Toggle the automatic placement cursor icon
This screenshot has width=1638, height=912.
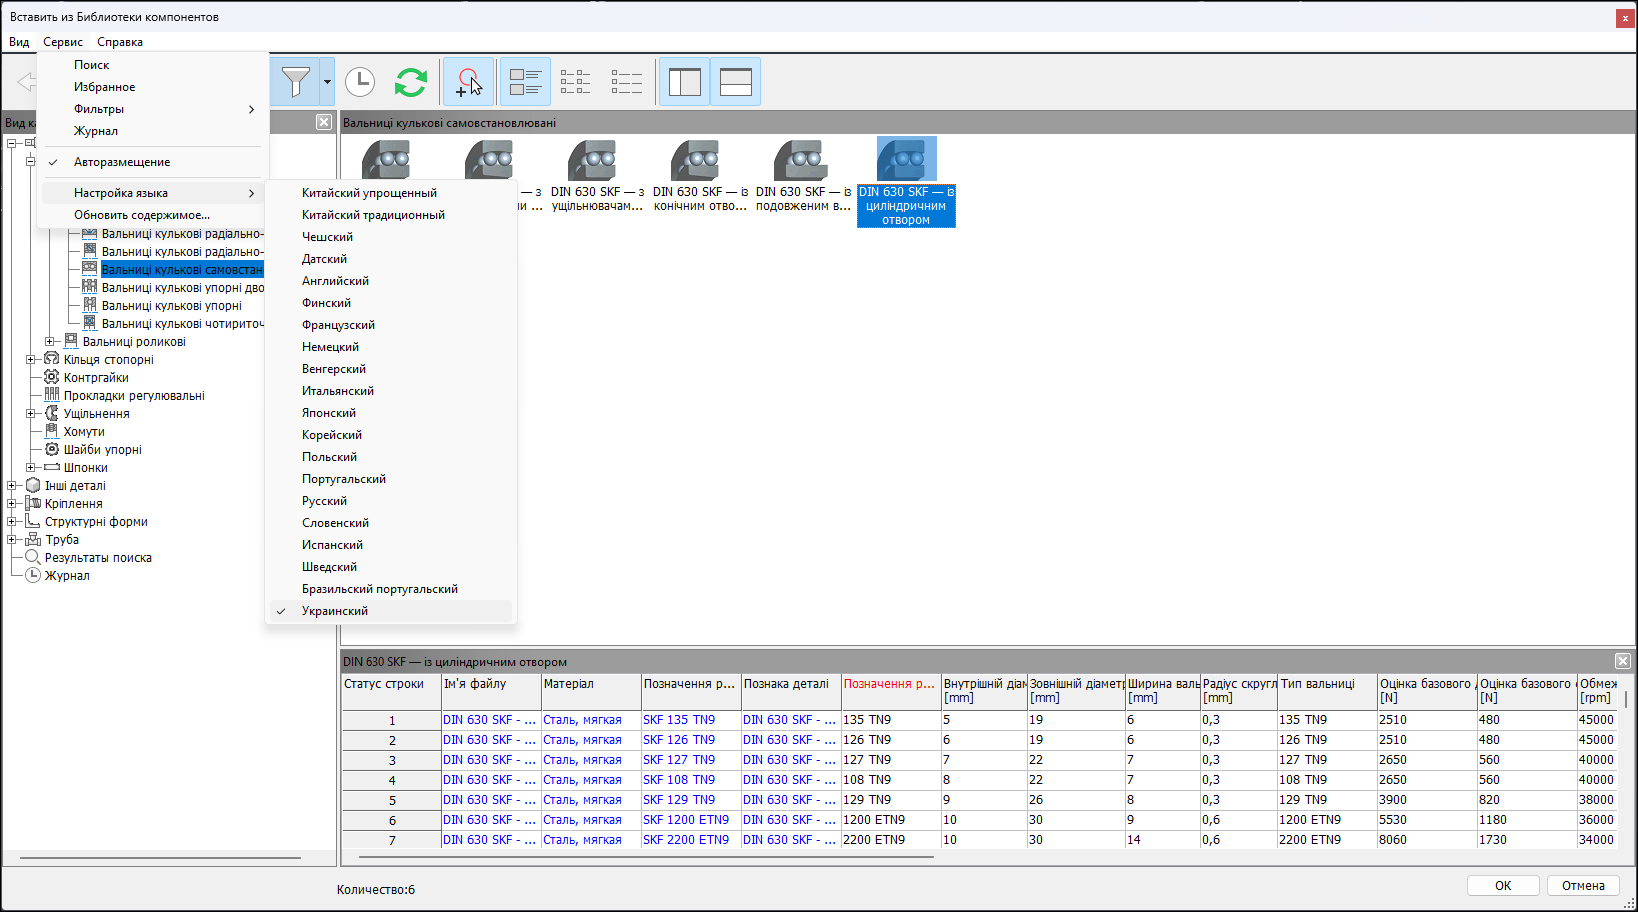click(468, 82)
